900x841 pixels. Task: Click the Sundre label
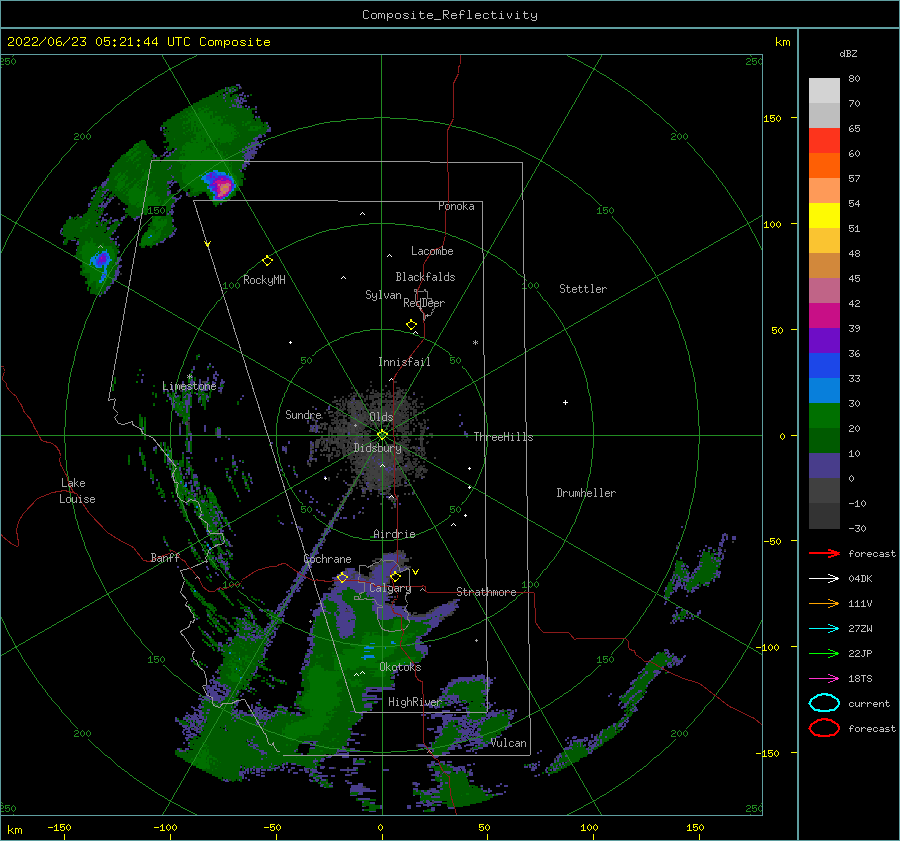click(303, 414)
